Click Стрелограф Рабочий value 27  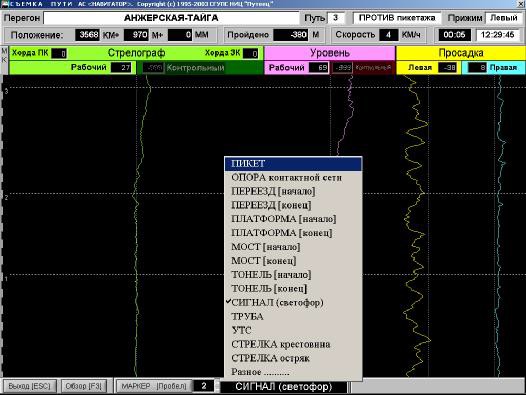coord(121,67)
